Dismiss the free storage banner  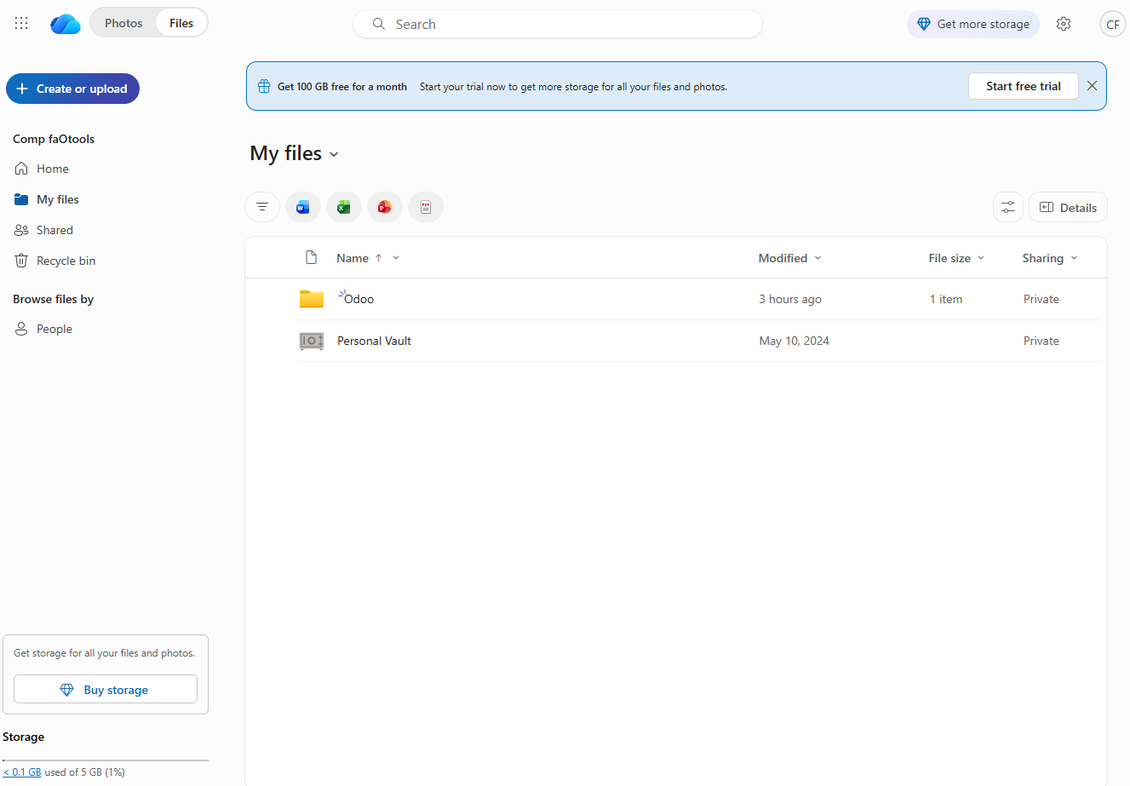(x=1092, y=86)
